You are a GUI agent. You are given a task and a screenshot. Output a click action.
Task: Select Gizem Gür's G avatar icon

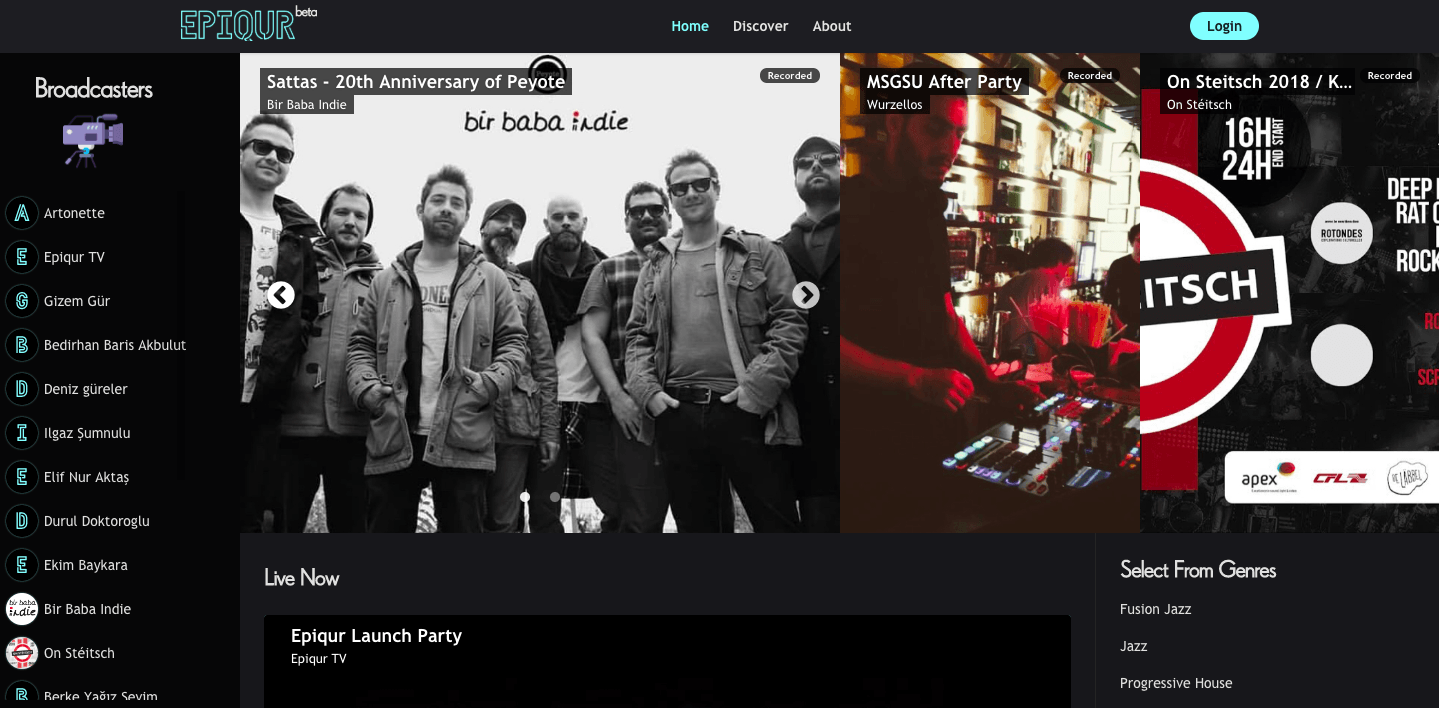21,301
